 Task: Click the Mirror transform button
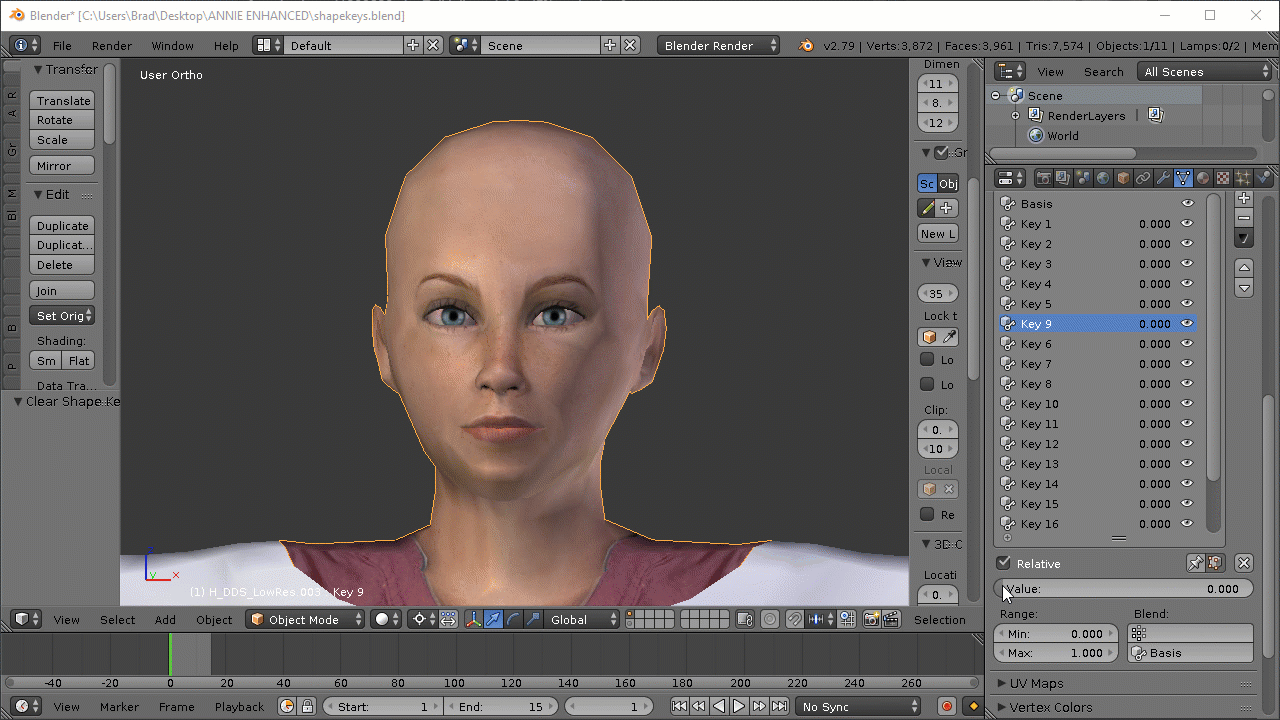coord(62,166)
